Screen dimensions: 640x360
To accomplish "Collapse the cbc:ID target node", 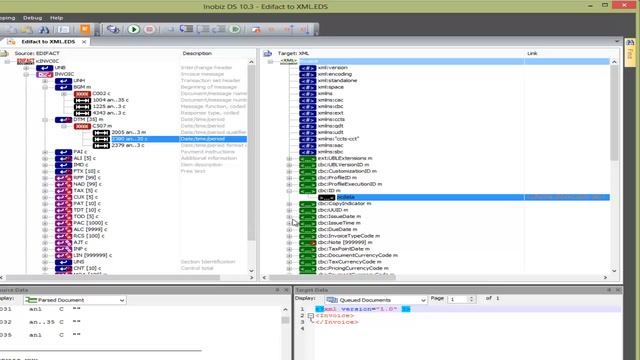I will 289,191.
